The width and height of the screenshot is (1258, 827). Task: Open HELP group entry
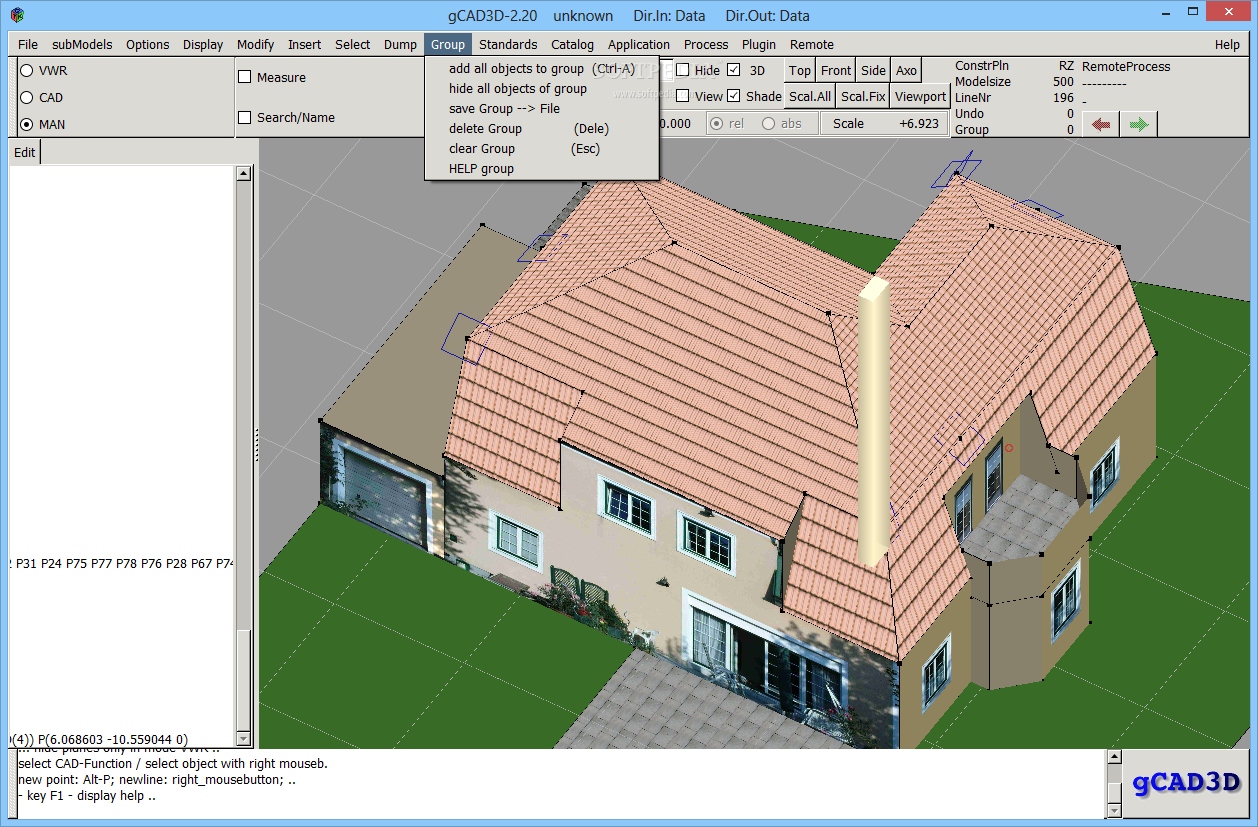click(541, 169)
